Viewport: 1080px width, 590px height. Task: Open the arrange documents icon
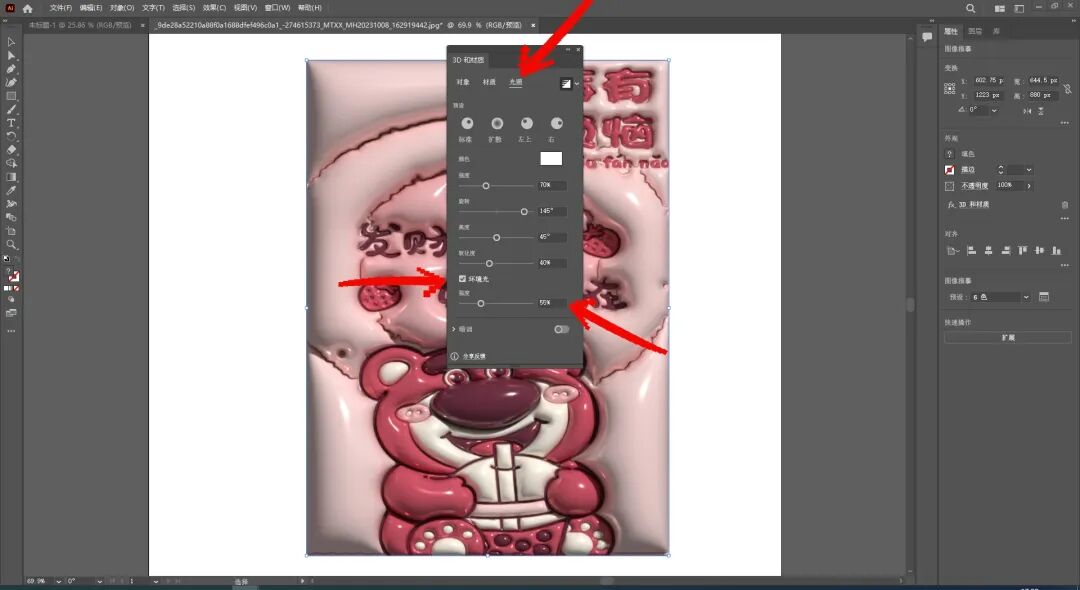pyautogui.click(x=999, y=8)
